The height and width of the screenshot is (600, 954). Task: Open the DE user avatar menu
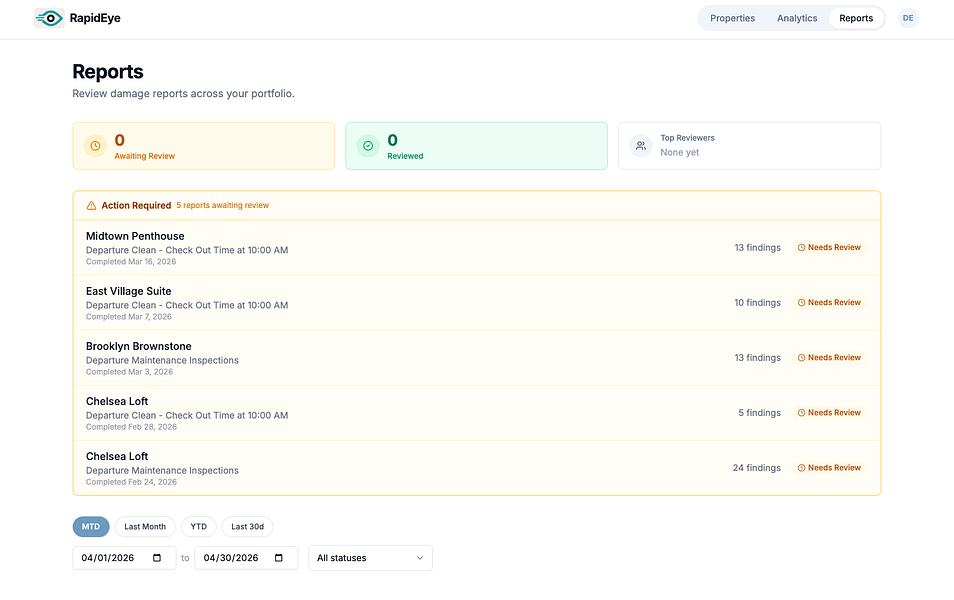point(908,18)
